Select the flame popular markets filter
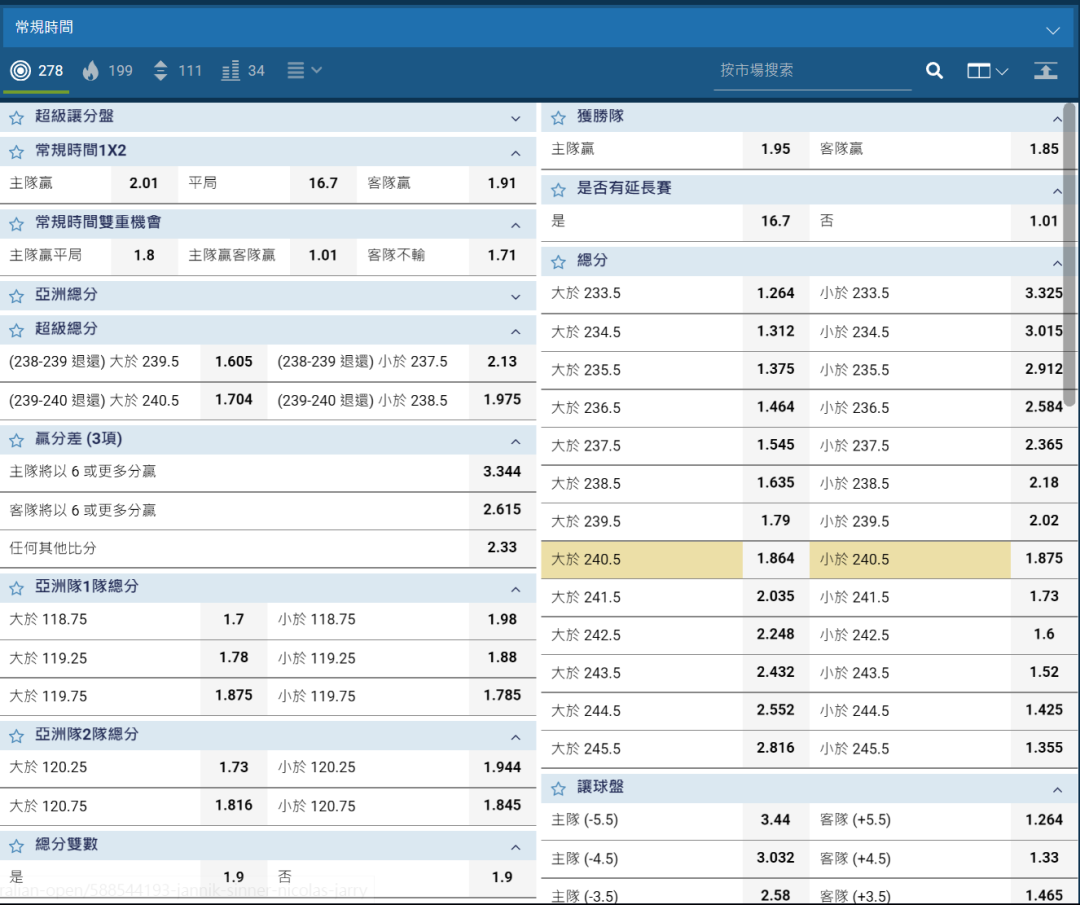Viewport: 1080px width, 905px height. pos(108,71)
